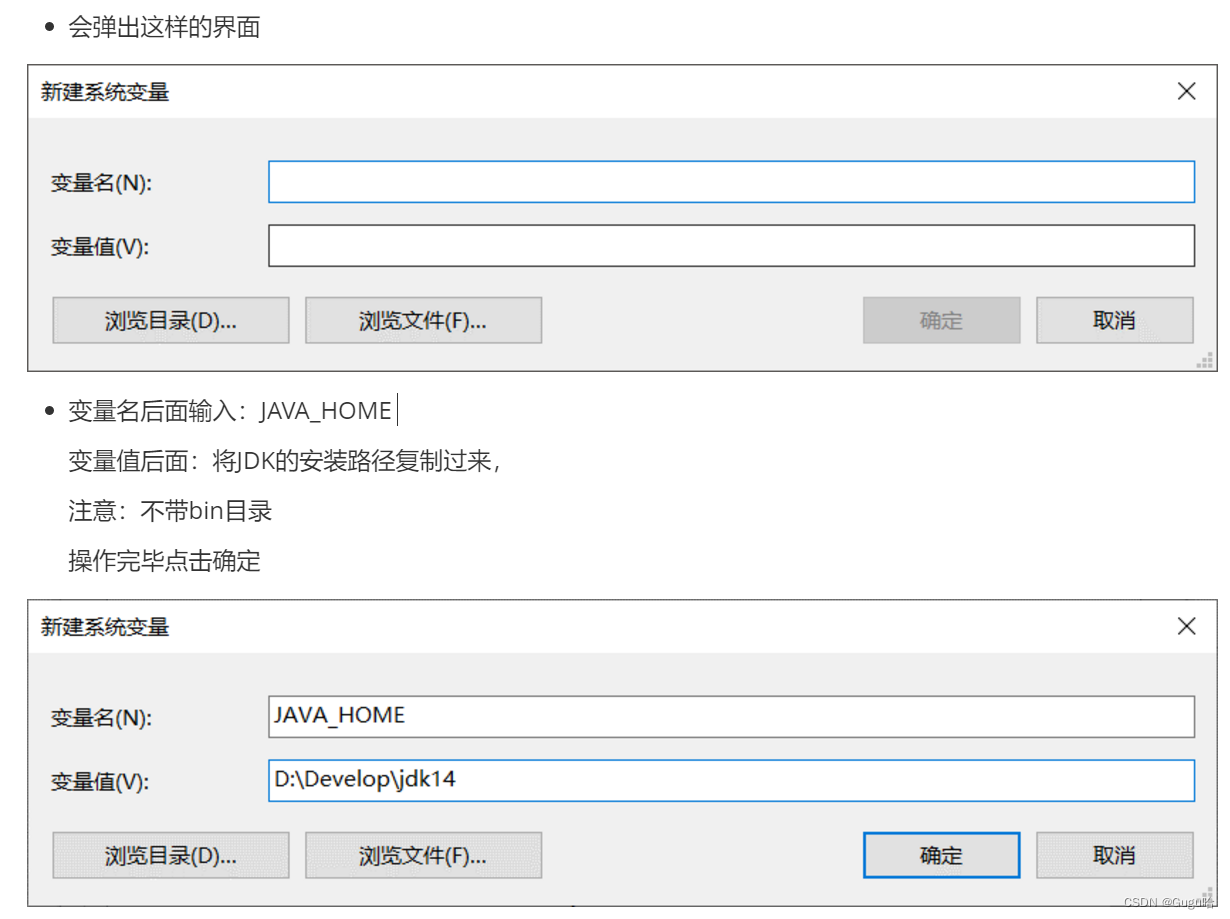Click 浏览文件(F)... in the upper dialog
The height and width of the screenshot is (919, 1230).
point(423,321)
